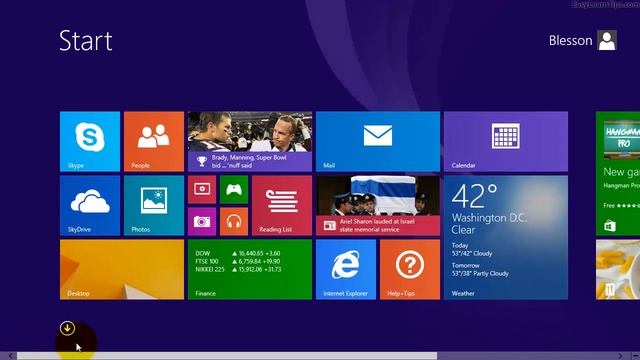
Task: Launch the Camera small tile
Action: click(202, 222)
